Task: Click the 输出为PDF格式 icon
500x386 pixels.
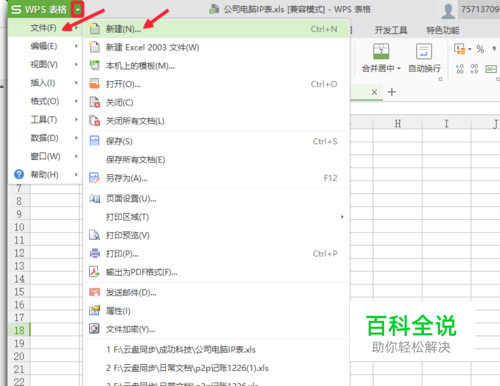Action: (95, 272)
